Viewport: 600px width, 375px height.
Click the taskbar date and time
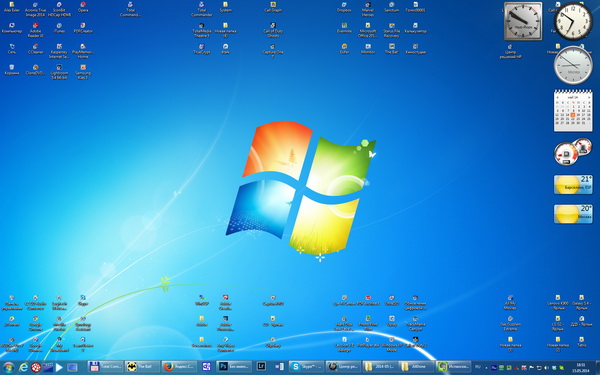[581, 367]
